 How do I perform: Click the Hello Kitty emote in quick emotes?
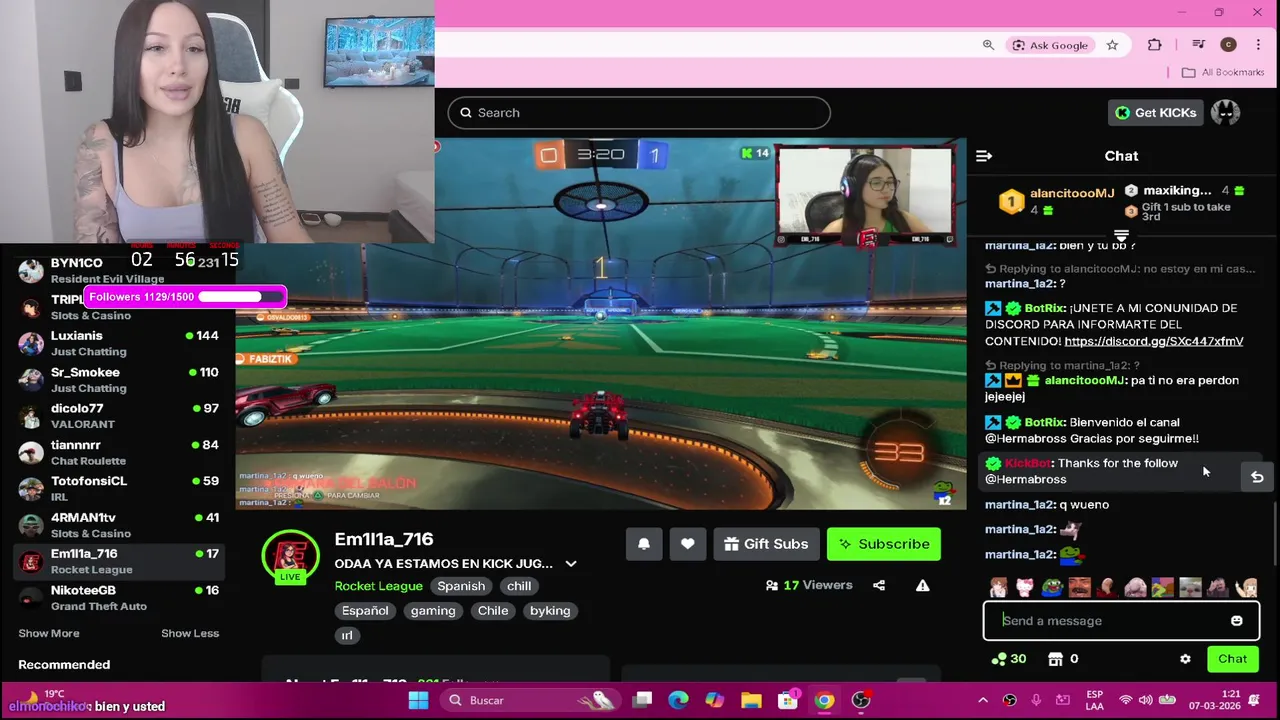tap(1024, 587)
